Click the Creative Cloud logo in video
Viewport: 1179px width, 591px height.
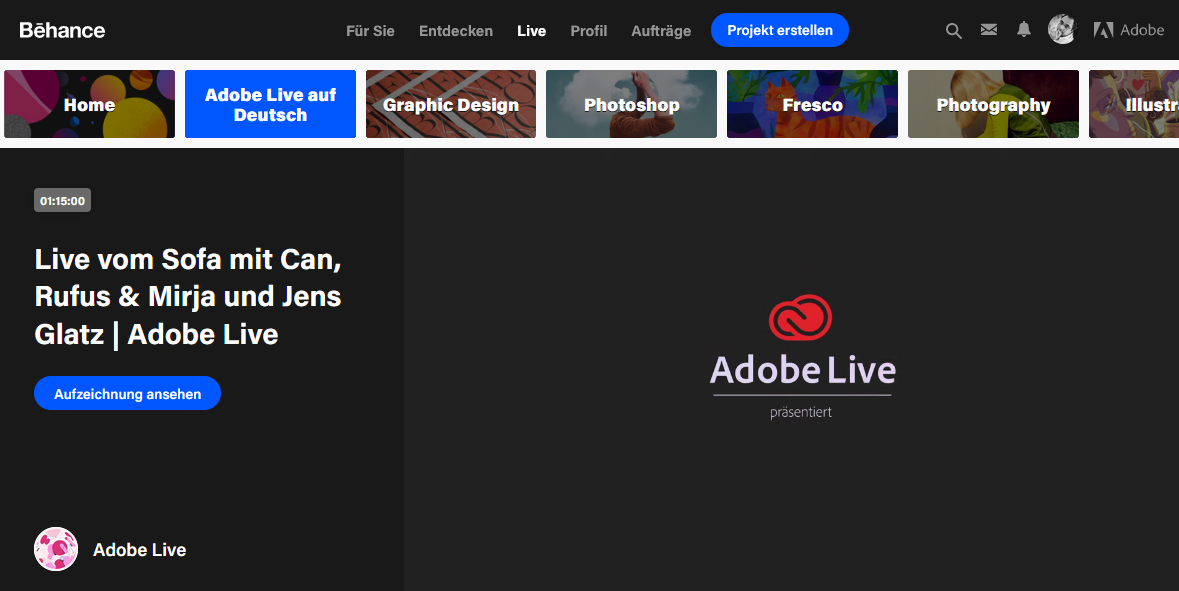tap(800, 318)
